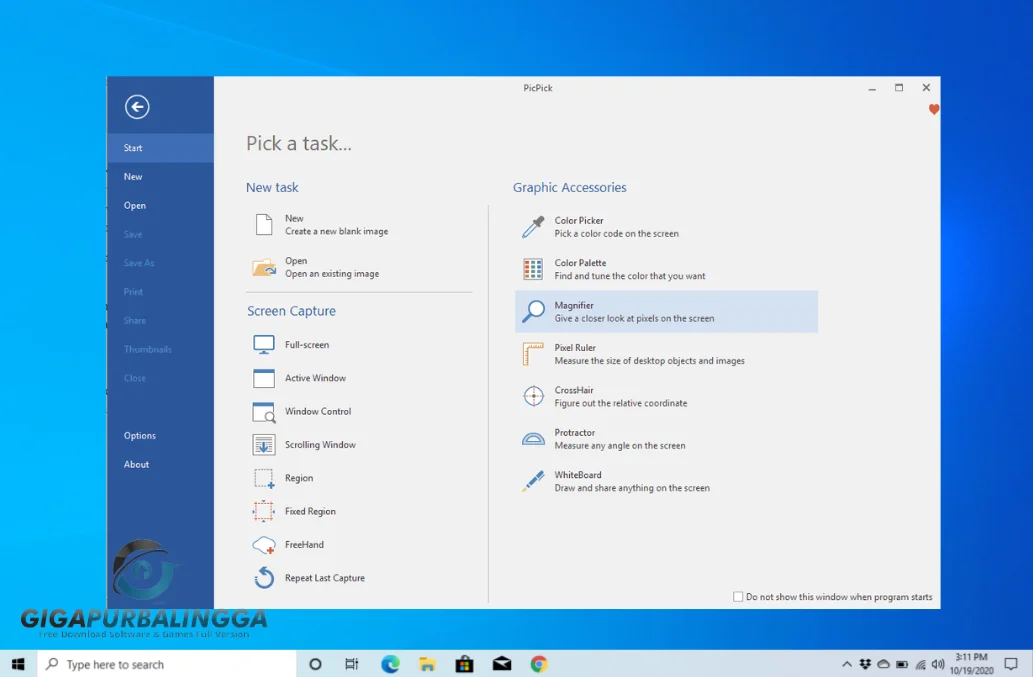Click the Color Picker eyedropper icon
Viewport: 1033px width, 677px height.
(533, 227)
